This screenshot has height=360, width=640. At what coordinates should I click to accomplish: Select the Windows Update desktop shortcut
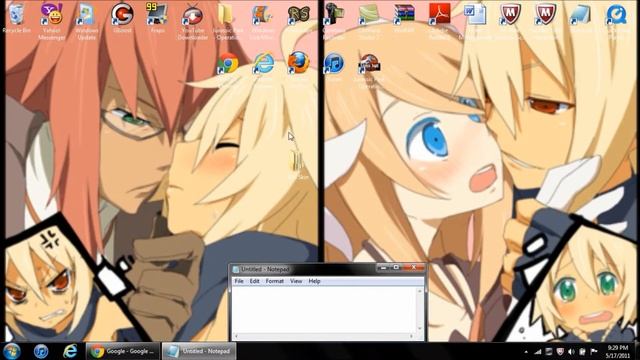(87, 21)
